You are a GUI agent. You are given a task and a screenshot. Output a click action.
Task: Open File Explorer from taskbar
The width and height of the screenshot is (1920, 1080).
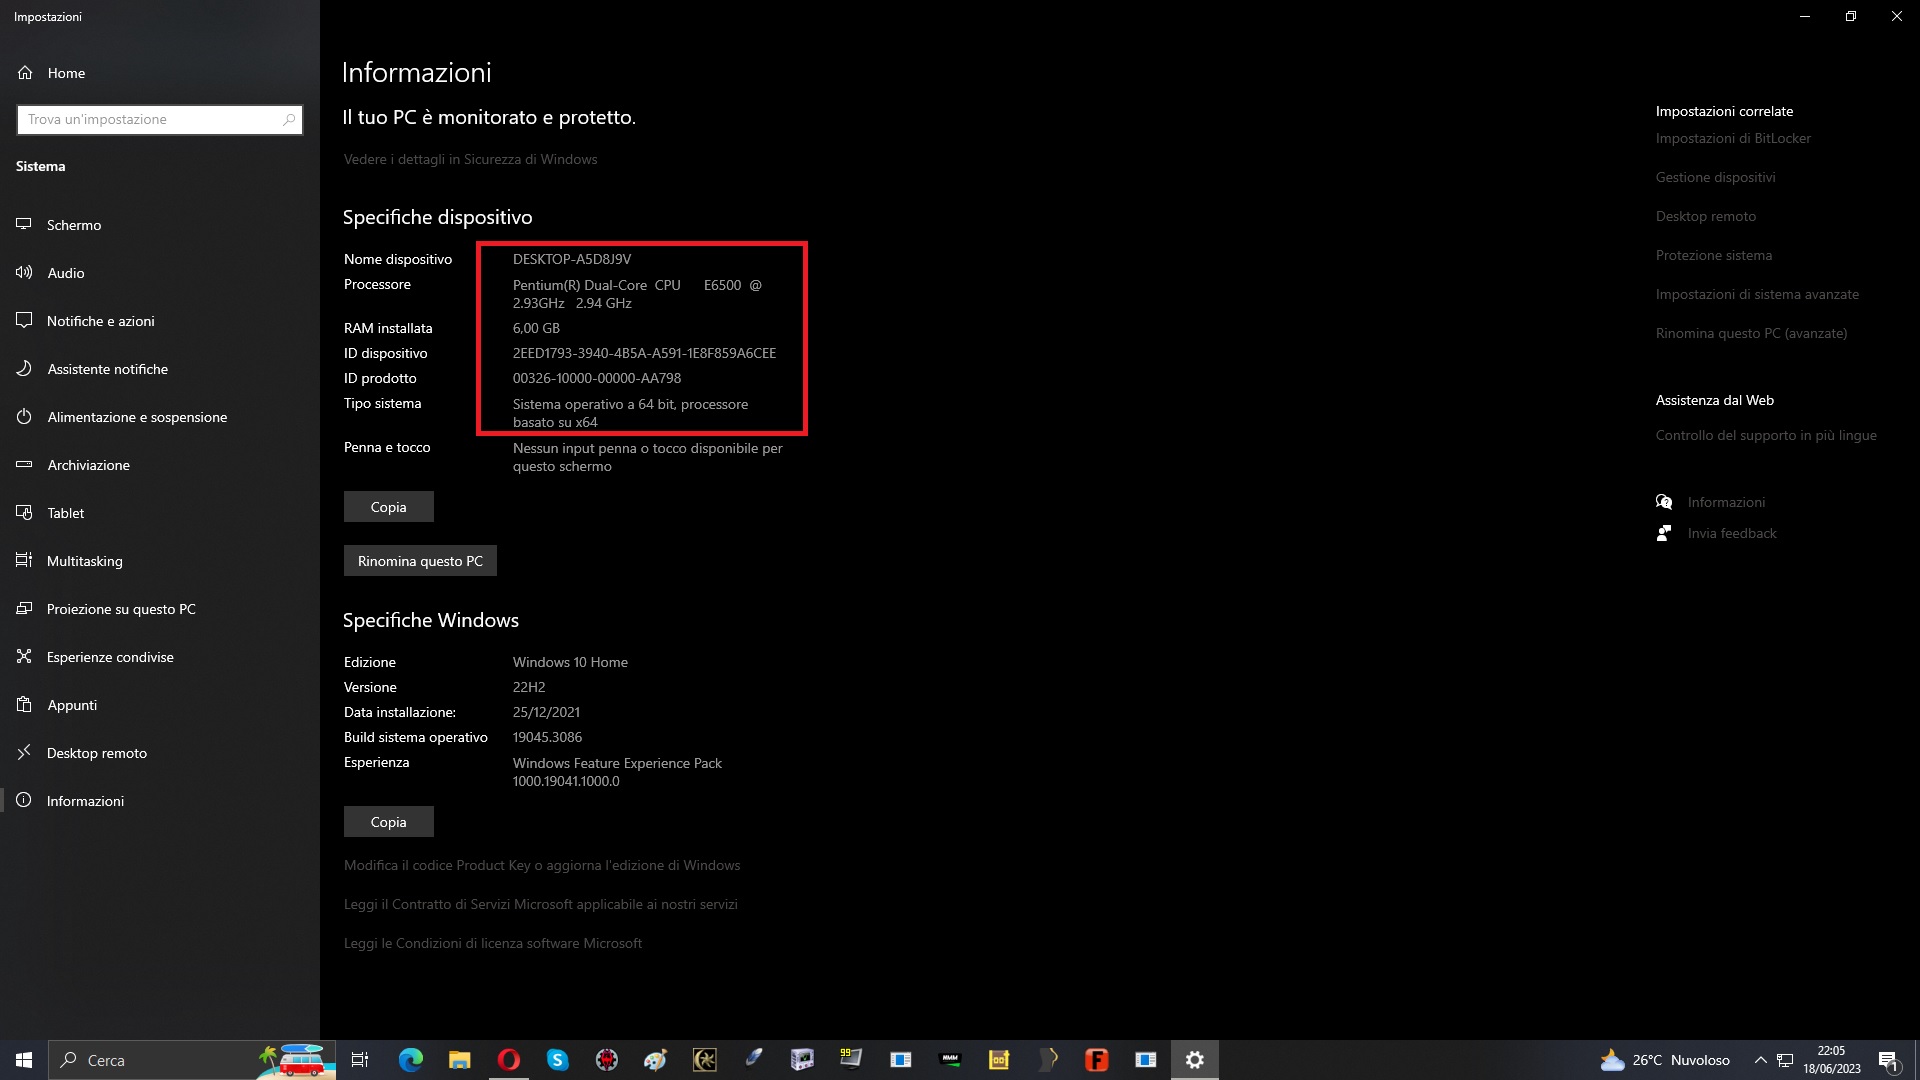[x=459, y=1060]
